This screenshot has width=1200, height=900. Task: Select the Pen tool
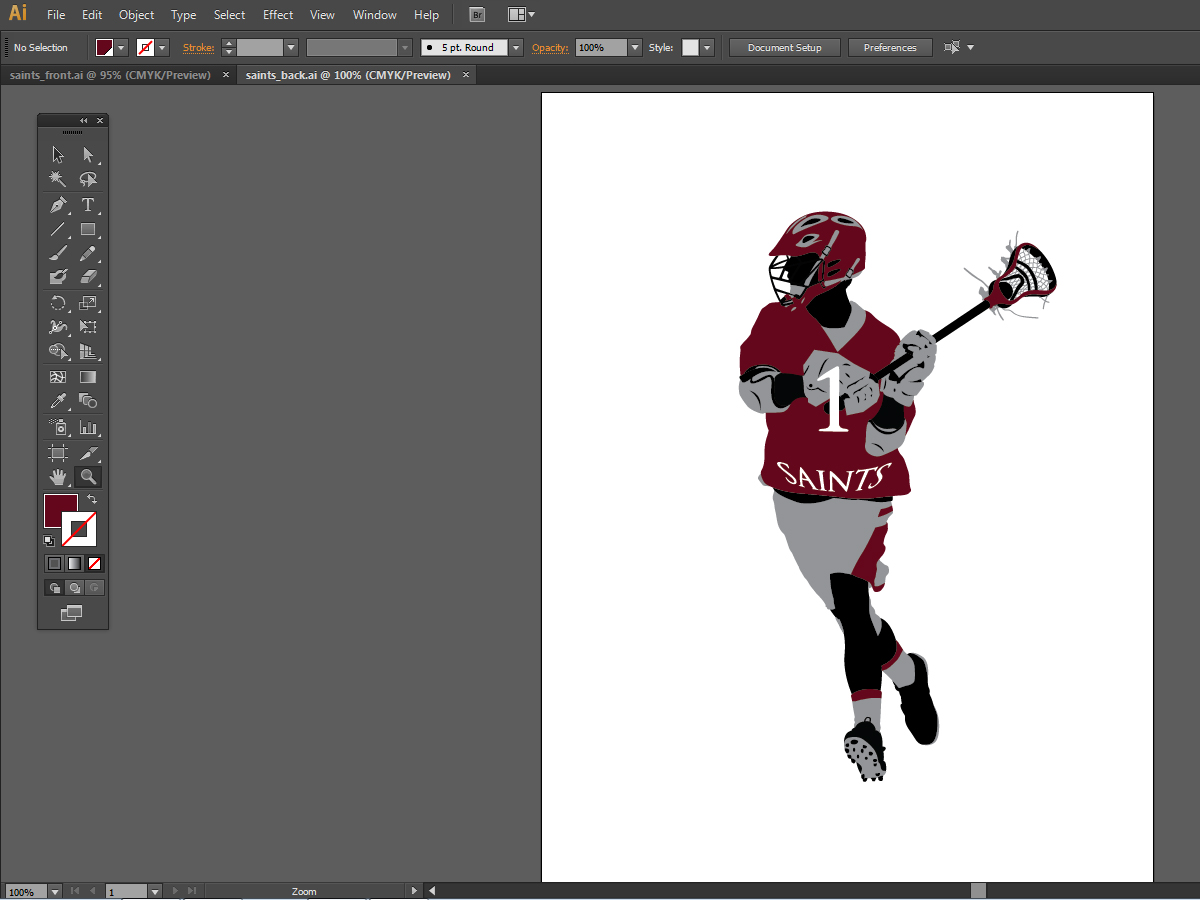58,205
